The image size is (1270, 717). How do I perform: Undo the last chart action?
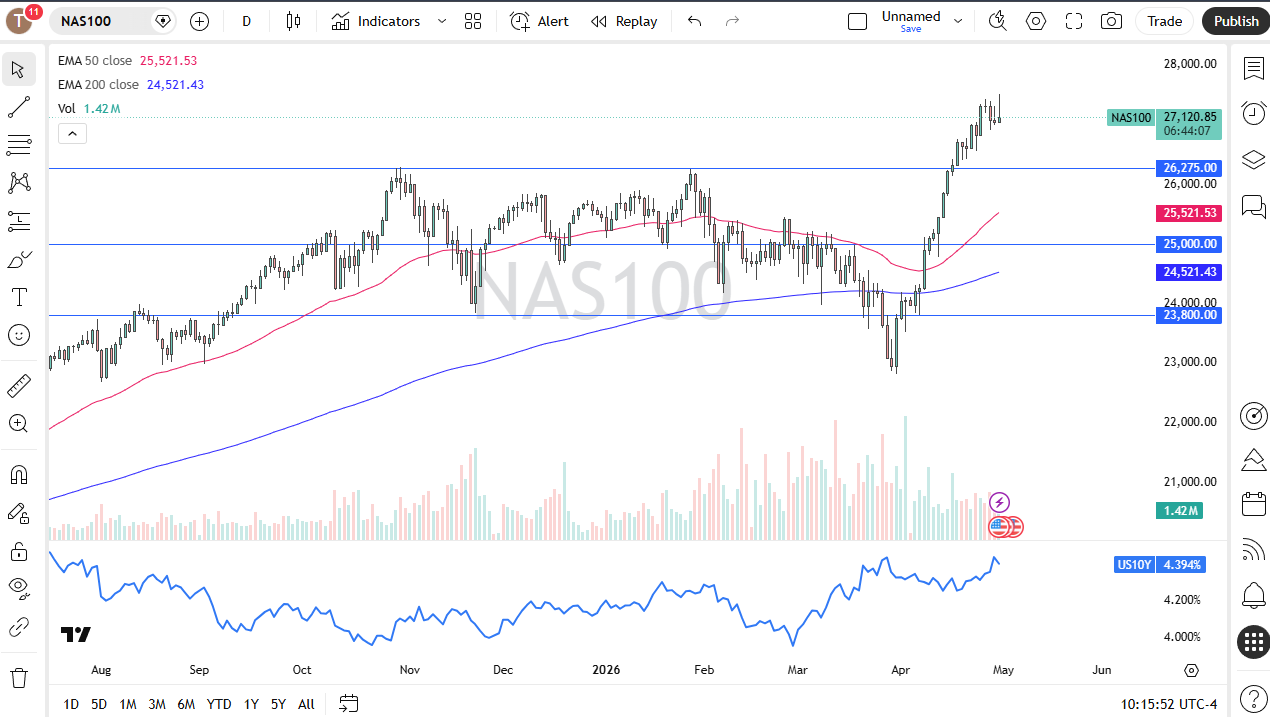point(694,21)
